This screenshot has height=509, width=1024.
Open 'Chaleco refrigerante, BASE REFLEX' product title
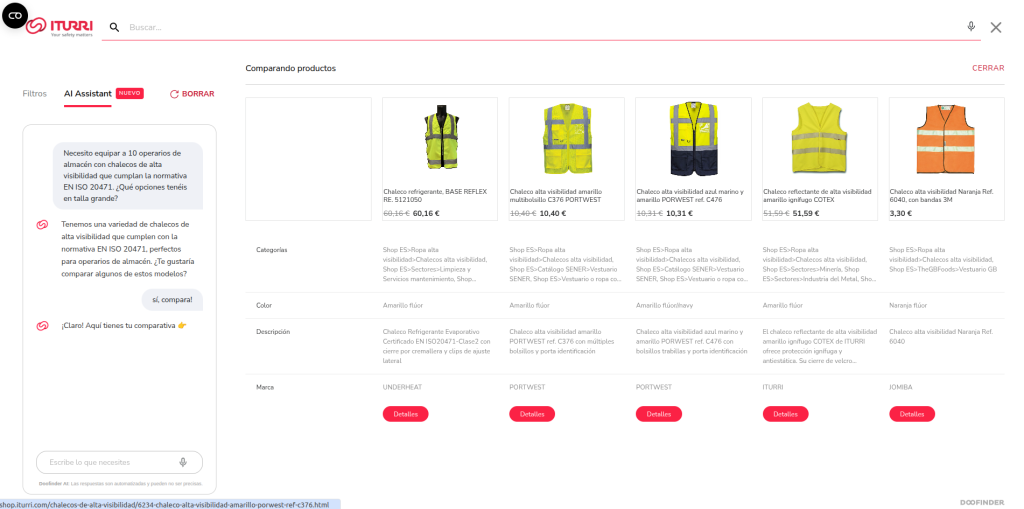click(434, 195)
